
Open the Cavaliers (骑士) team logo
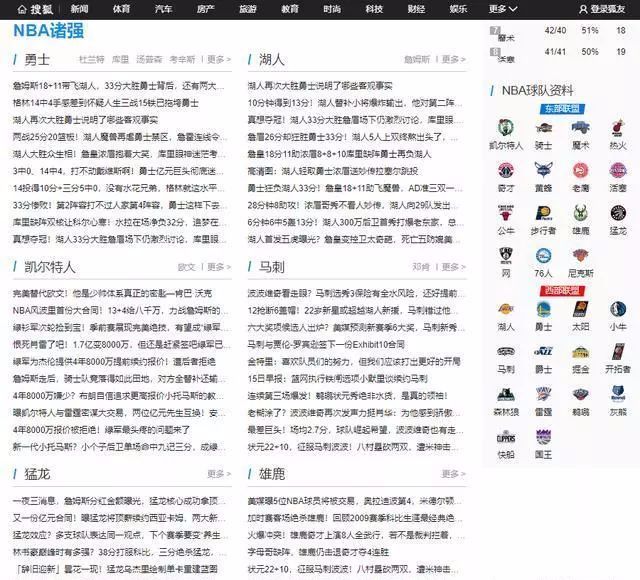coord(543,127)
